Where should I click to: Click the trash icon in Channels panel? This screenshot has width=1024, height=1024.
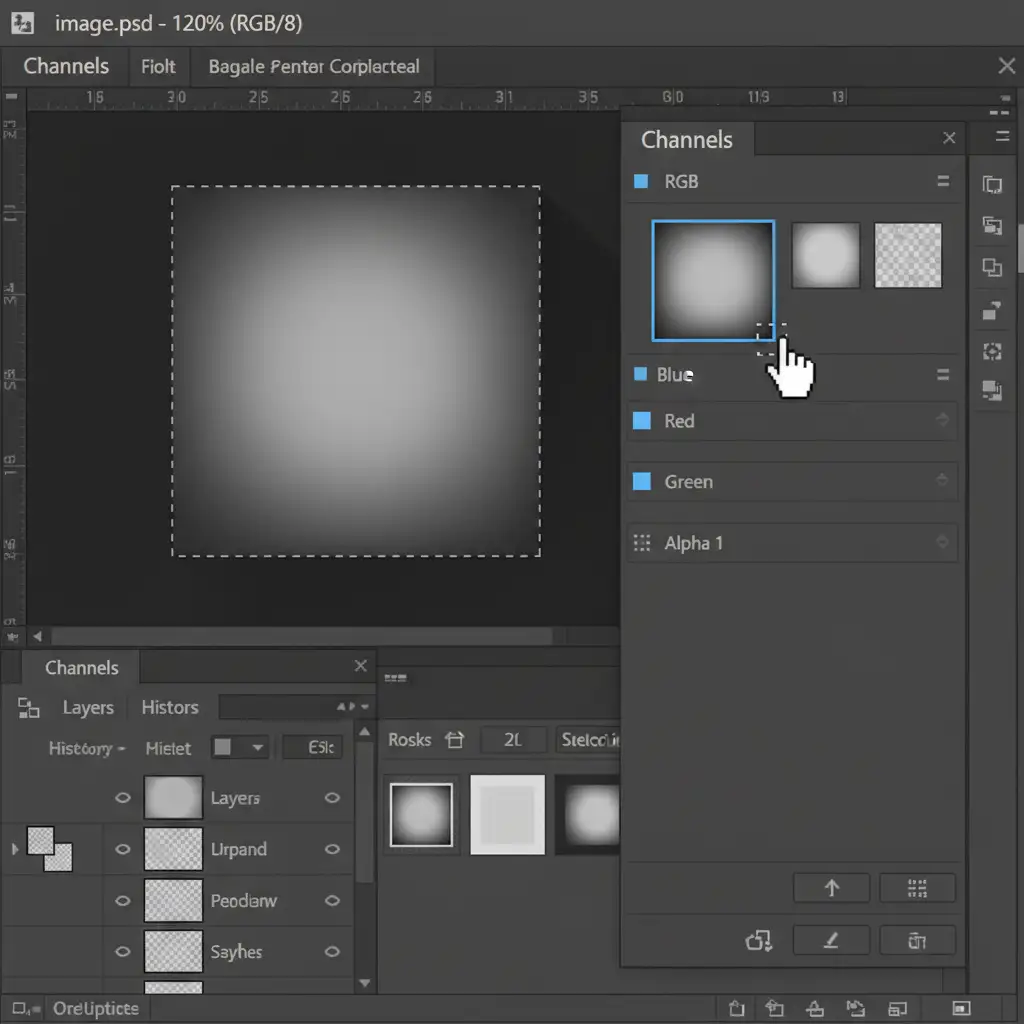(917, 940)
